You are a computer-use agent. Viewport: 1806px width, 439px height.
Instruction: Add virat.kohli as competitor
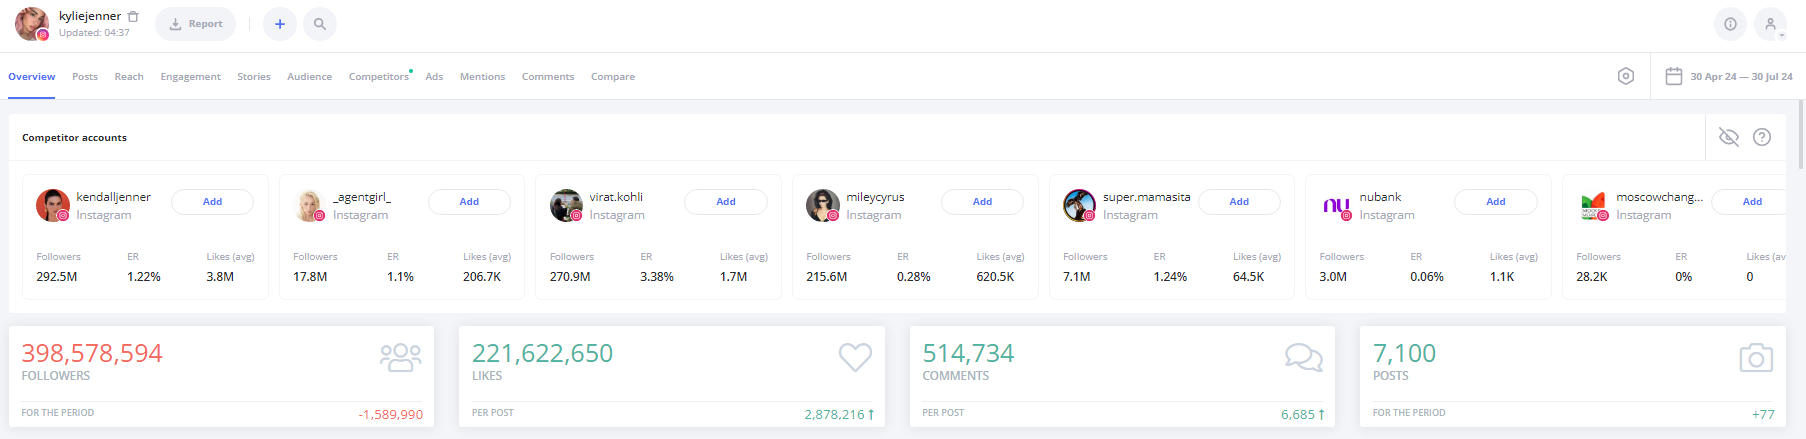pos(726,202)
